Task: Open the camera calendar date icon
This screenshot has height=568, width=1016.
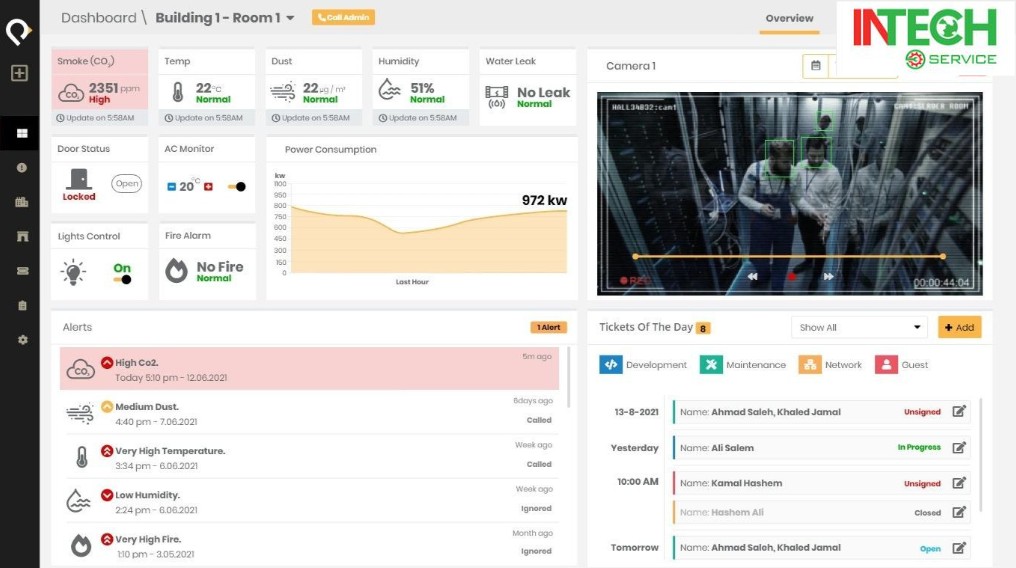Action: (816, 65)
